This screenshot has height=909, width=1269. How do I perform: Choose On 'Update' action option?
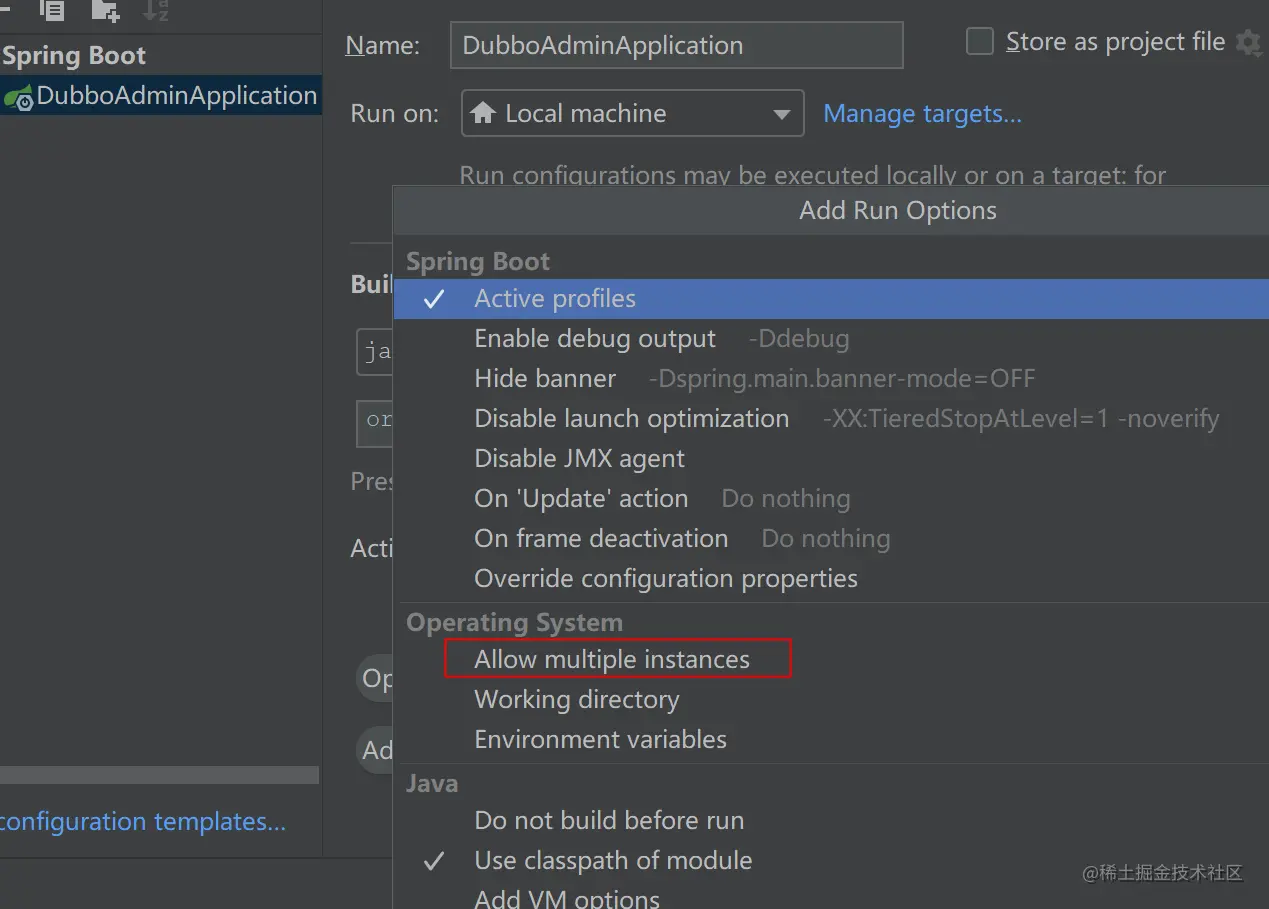pyautogui.click(x=831, y=499)
